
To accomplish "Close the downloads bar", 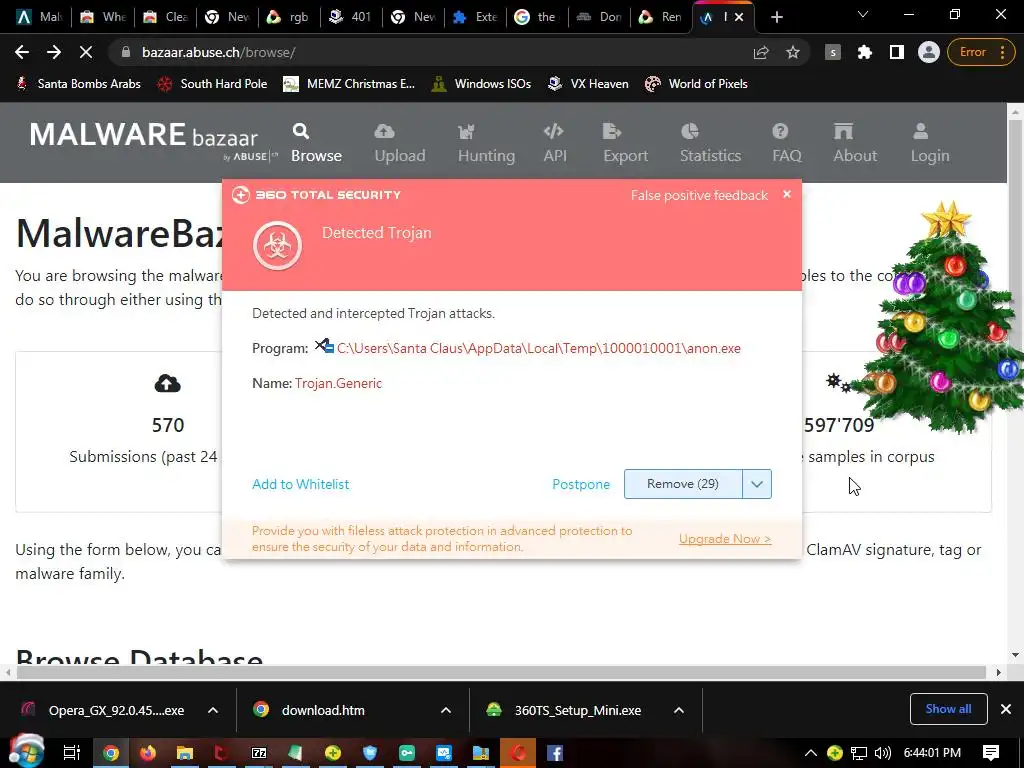I will [1006, 709].
